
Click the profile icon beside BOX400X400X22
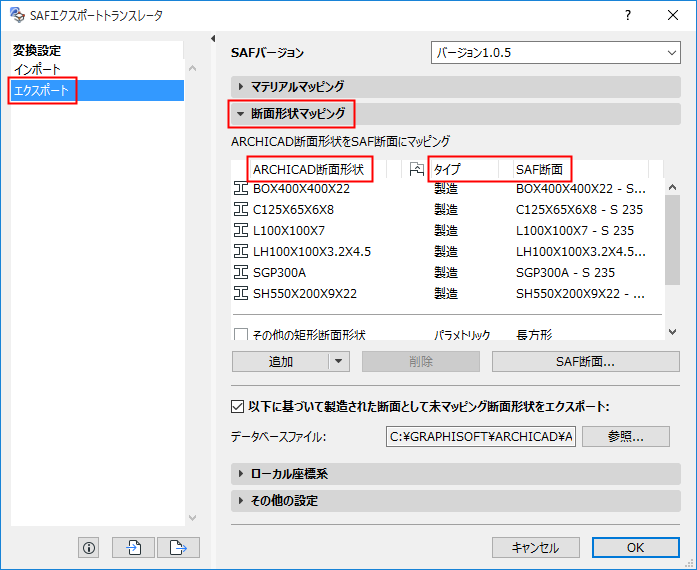click(240, 189)
